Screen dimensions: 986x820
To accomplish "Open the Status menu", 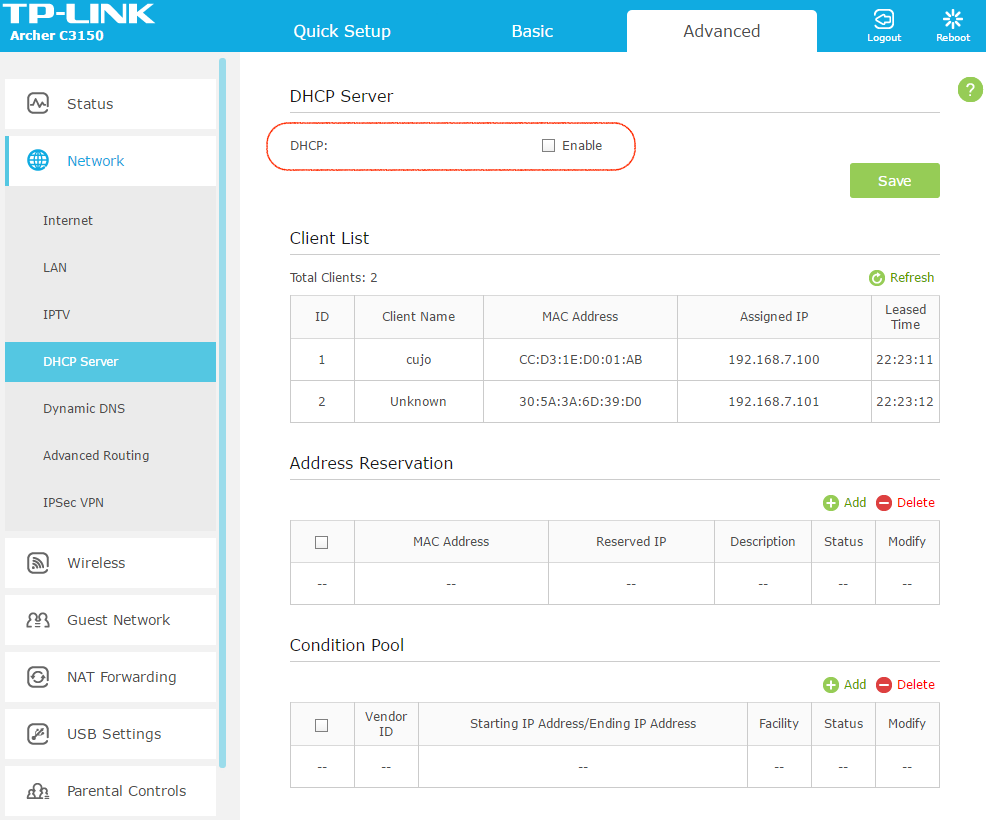I will pos(110,104).
